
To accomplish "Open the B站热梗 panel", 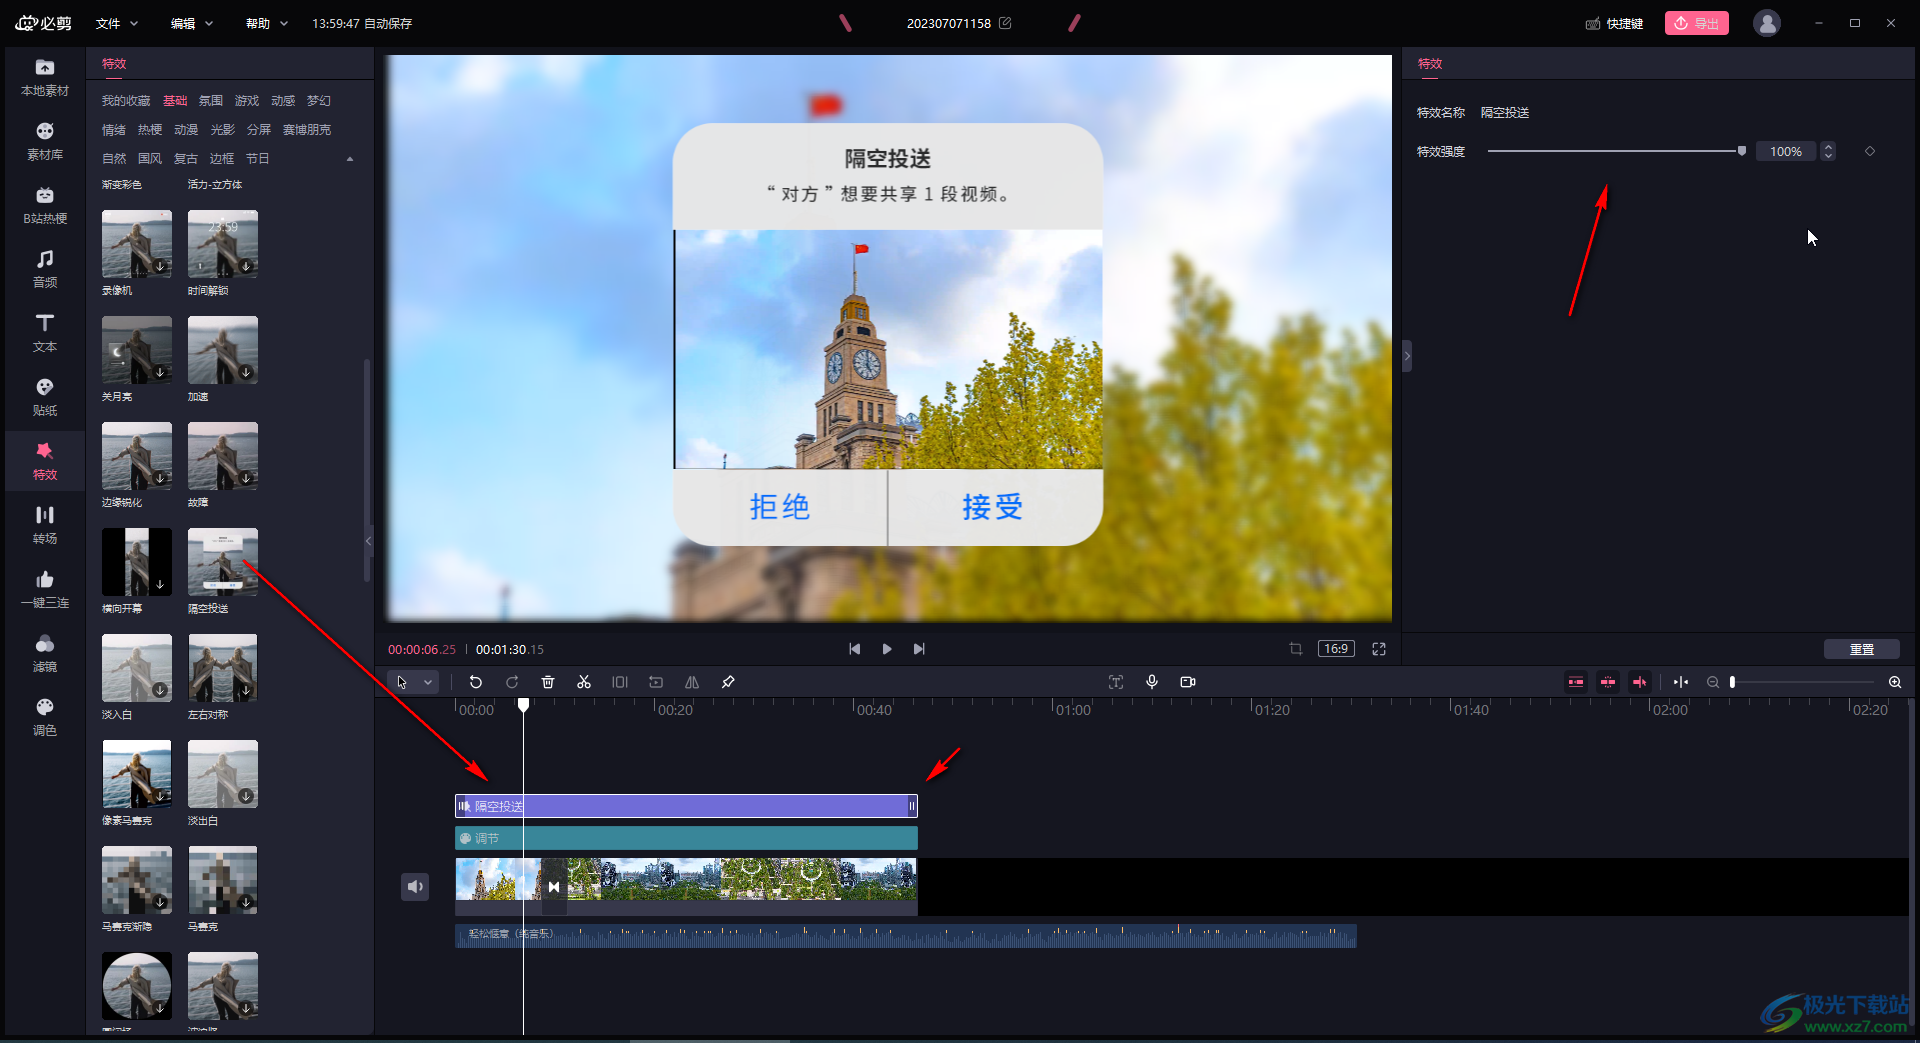I will (45, 206).
